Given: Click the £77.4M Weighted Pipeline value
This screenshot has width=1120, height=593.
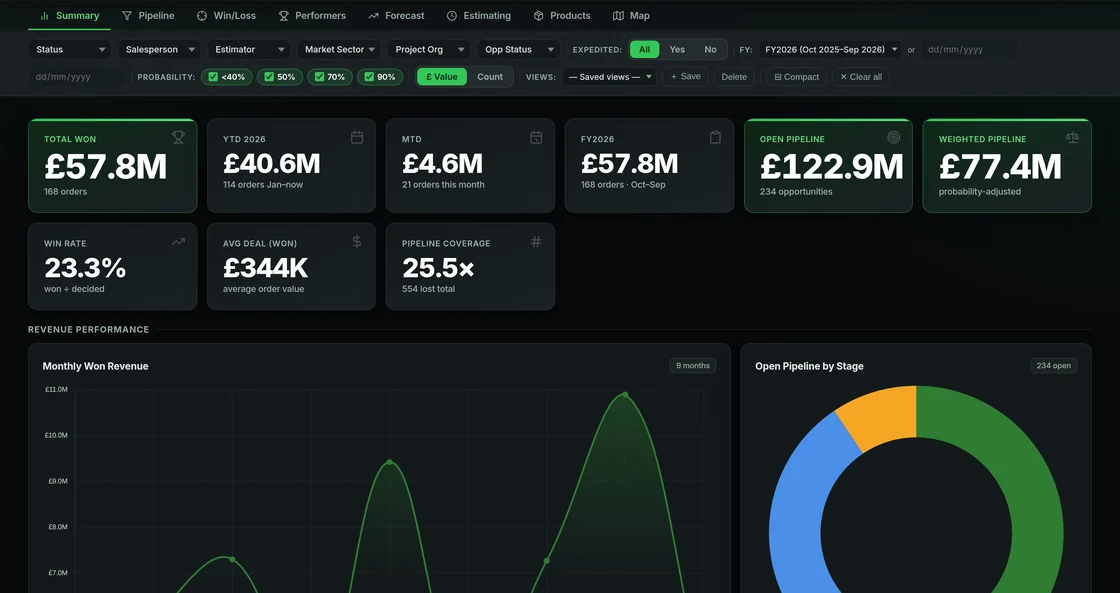Looking at the screenshot, I should tap(1000, 166).
